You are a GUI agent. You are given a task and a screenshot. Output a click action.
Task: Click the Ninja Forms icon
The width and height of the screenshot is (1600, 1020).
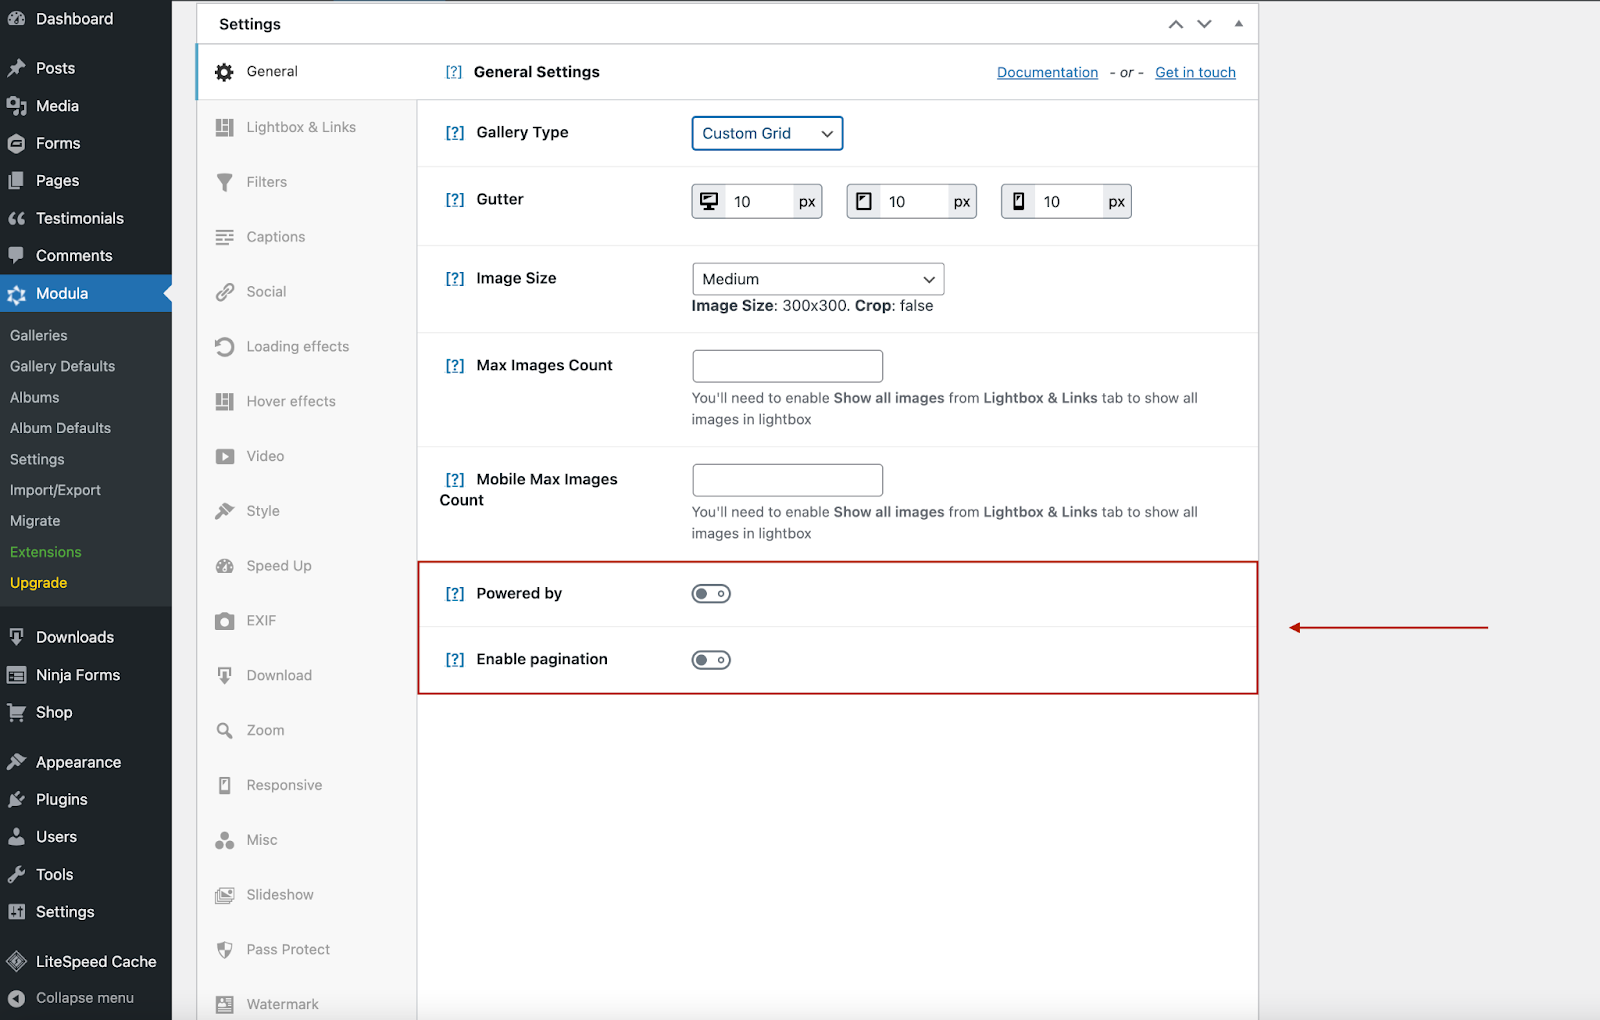(x=16, y=675)
